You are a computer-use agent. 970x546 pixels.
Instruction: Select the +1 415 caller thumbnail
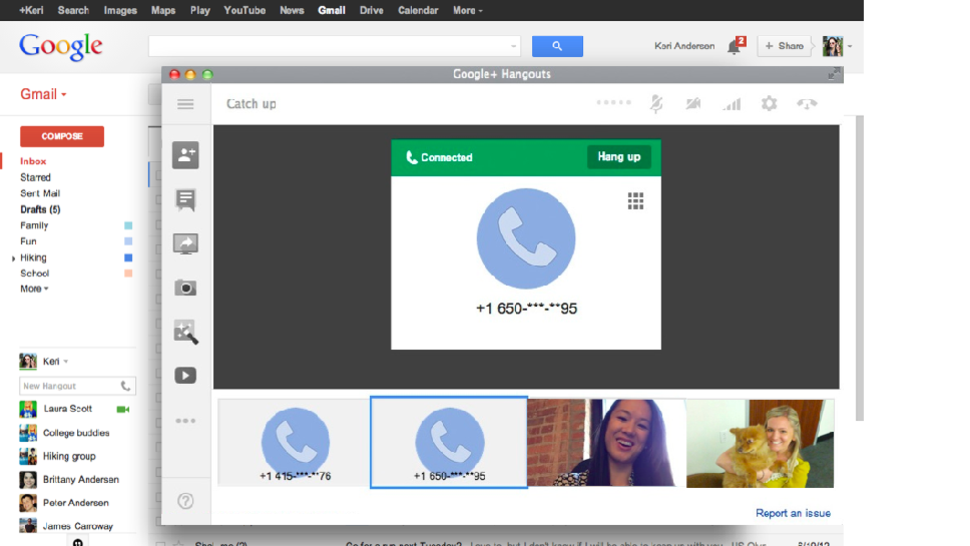point(294,443)
